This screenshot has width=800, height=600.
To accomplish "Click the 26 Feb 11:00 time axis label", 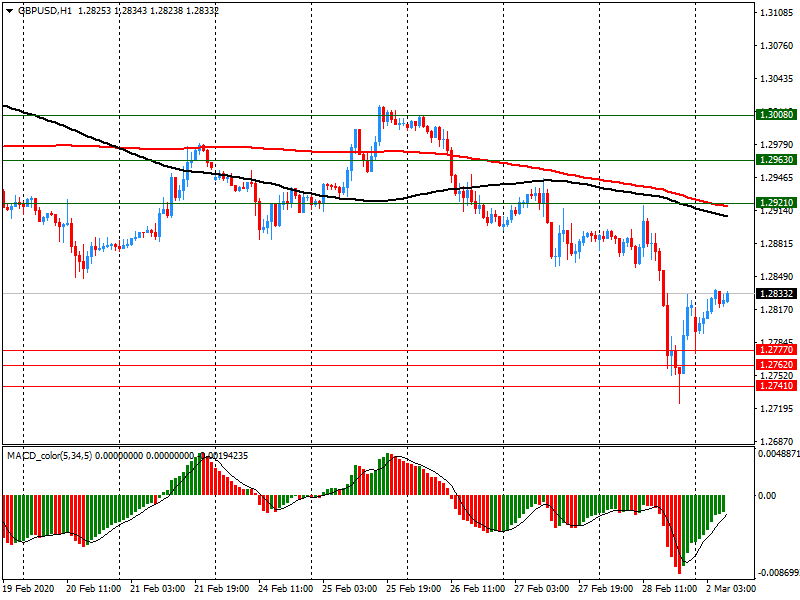I will pos(476,591).
